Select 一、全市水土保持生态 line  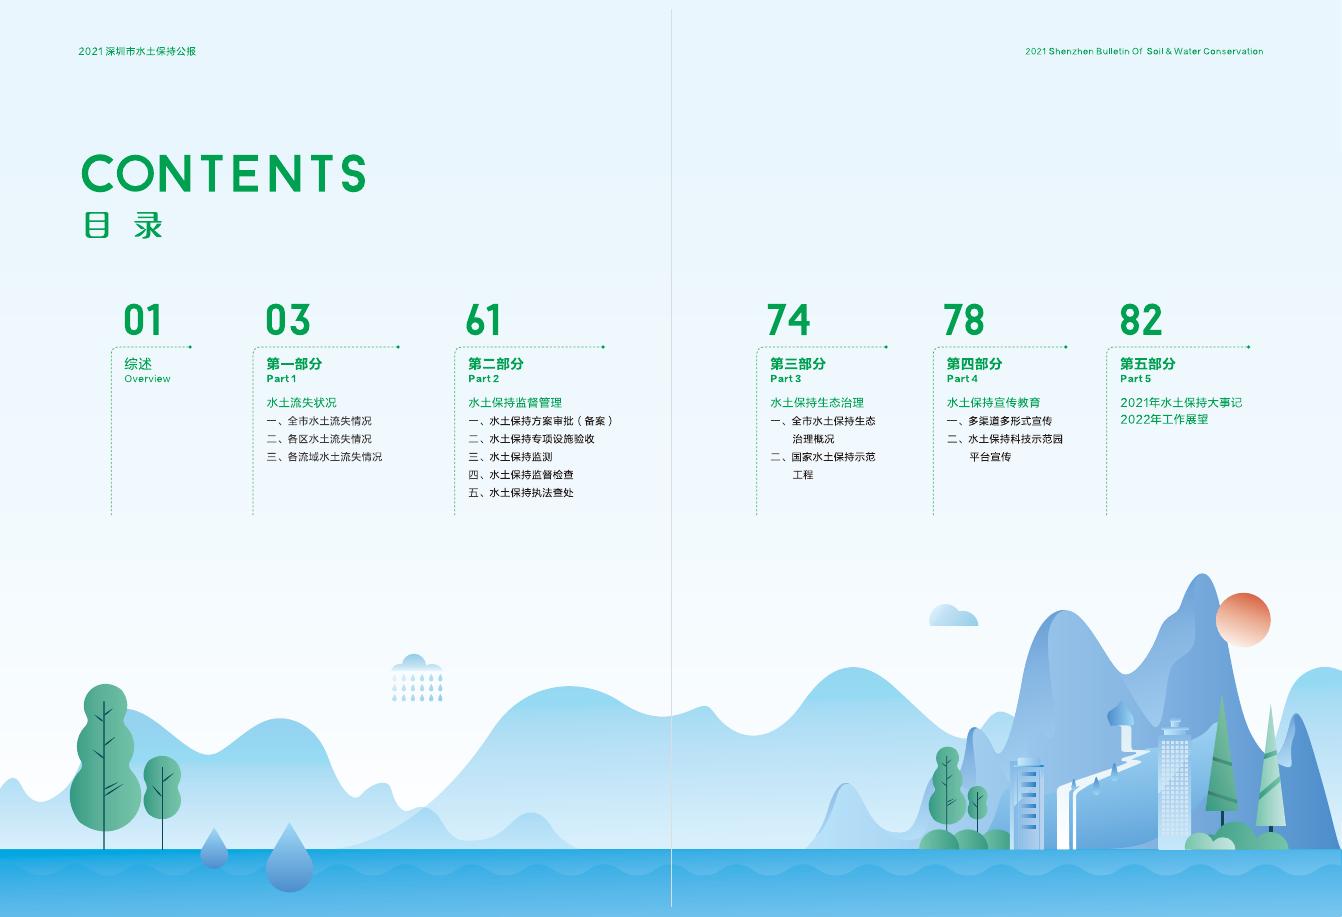pos(823,421)
